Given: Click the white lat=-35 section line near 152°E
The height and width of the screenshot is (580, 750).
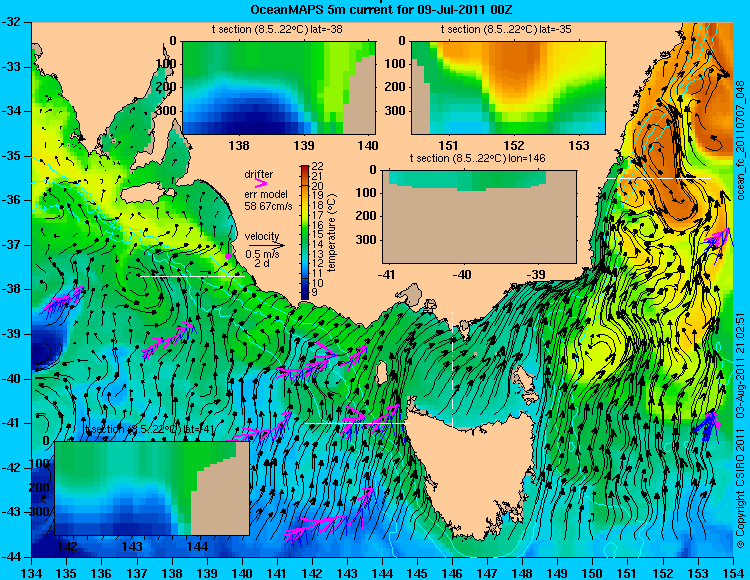Looking at the screenshot, I should point(659,178).
